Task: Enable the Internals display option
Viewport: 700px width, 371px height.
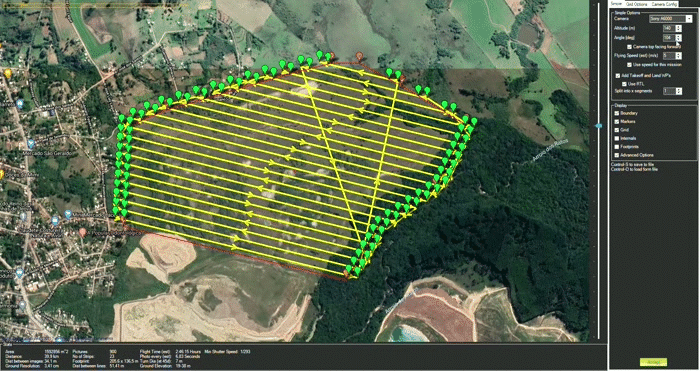Action: pos(617,138)
